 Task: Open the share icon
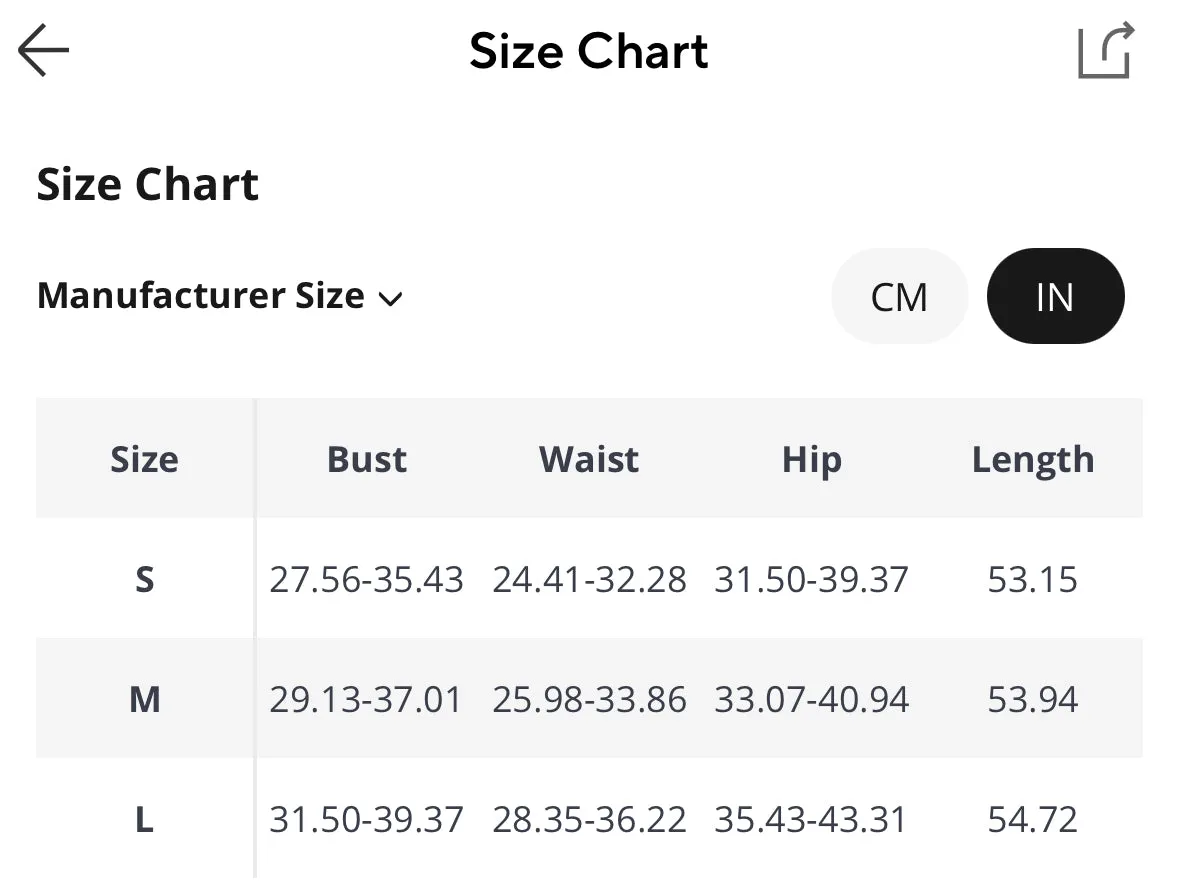1105,50
